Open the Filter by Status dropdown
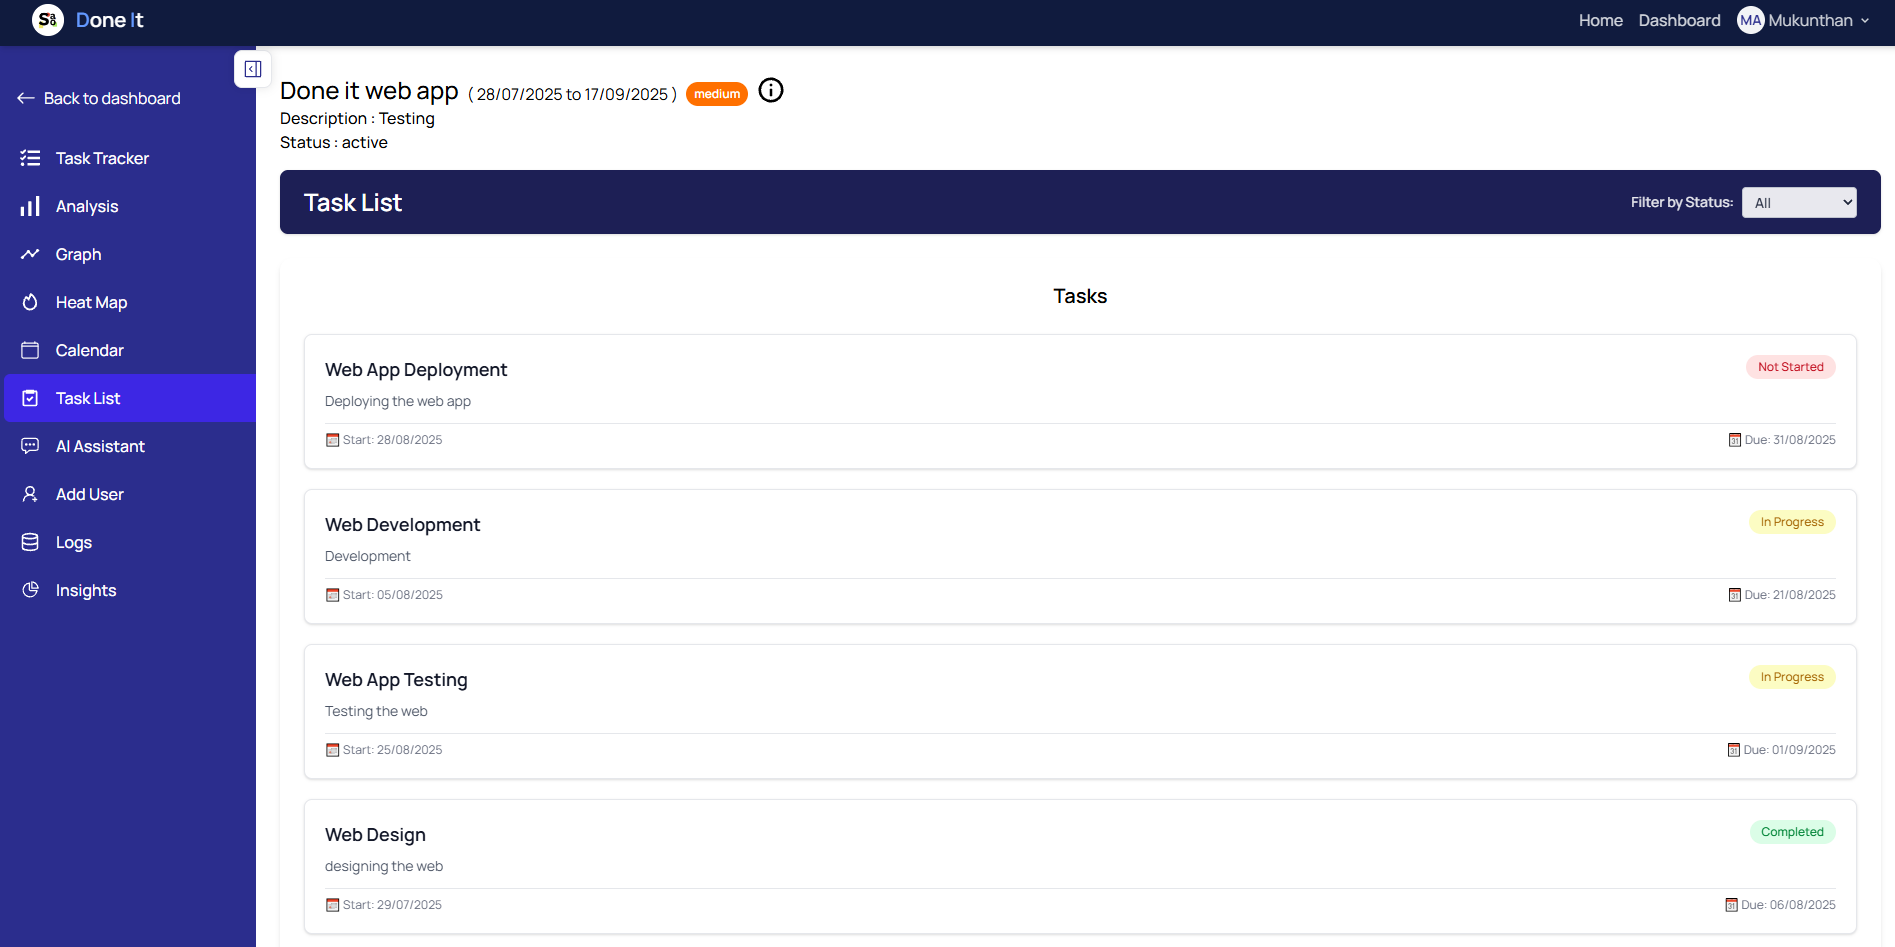 (x=1799, y=202)
